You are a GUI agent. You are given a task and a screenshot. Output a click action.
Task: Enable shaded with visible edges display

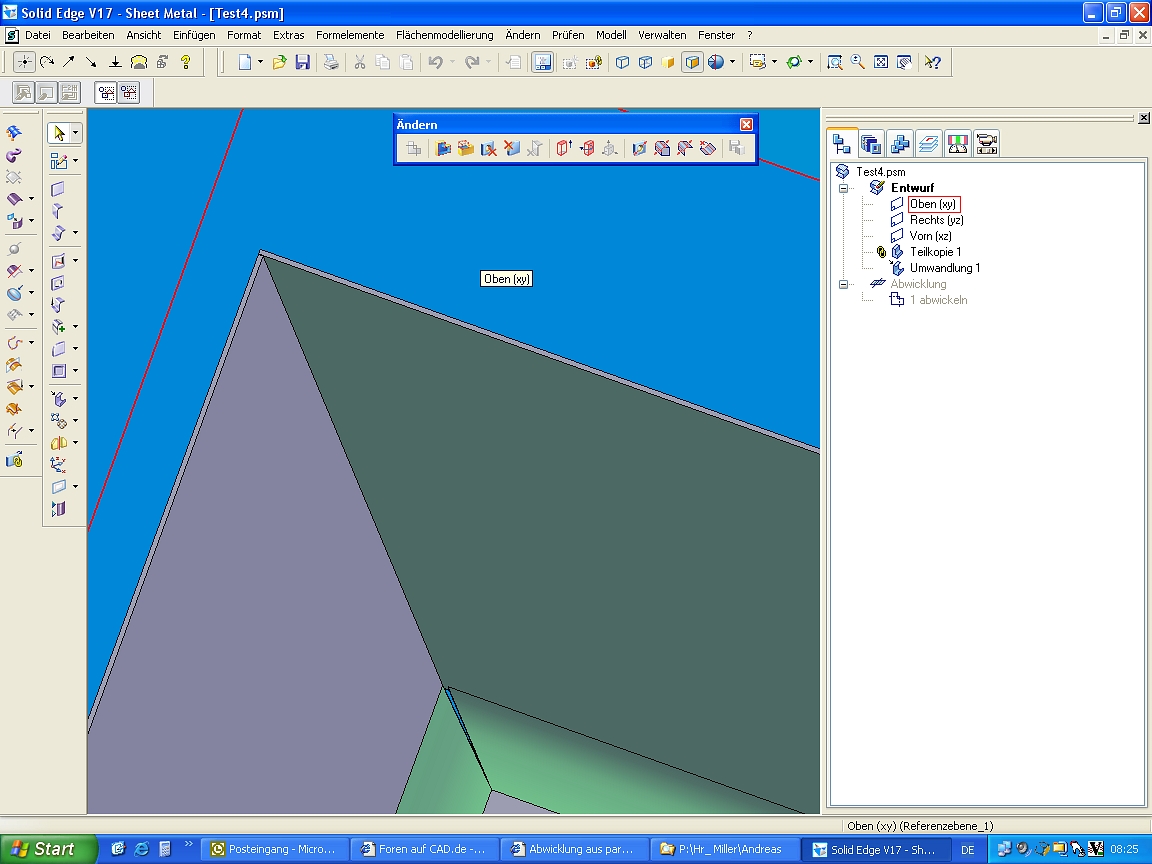(692, 62)
